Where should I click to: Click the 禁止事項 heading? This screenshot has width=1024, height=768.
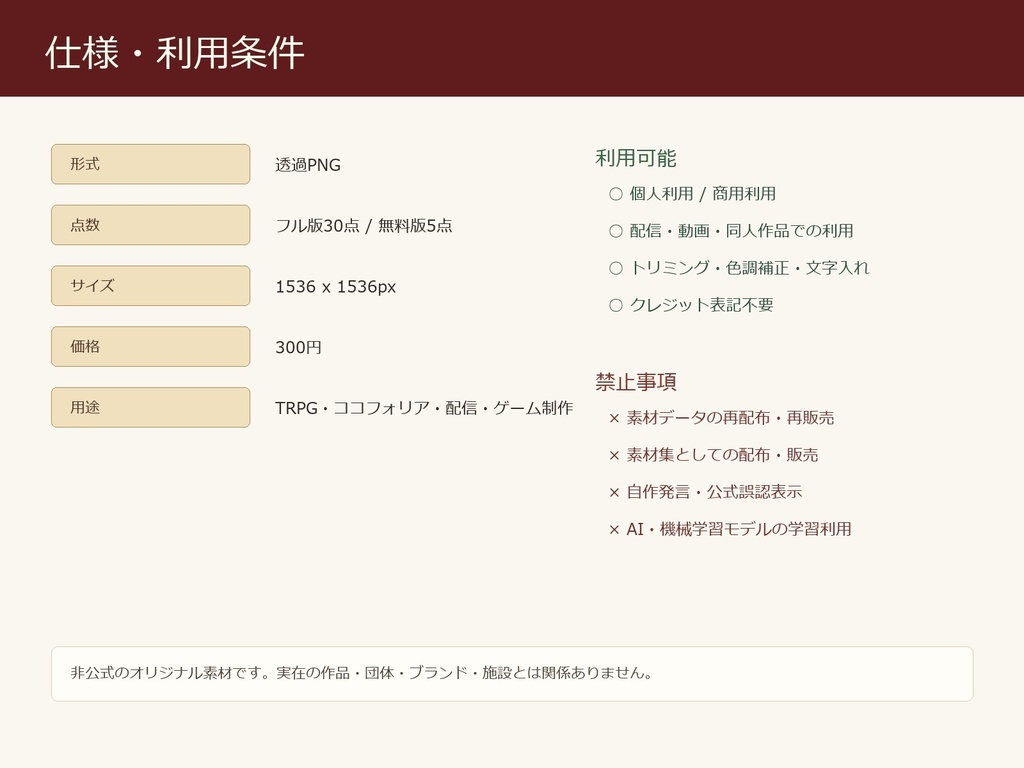(x=635, y=382)
